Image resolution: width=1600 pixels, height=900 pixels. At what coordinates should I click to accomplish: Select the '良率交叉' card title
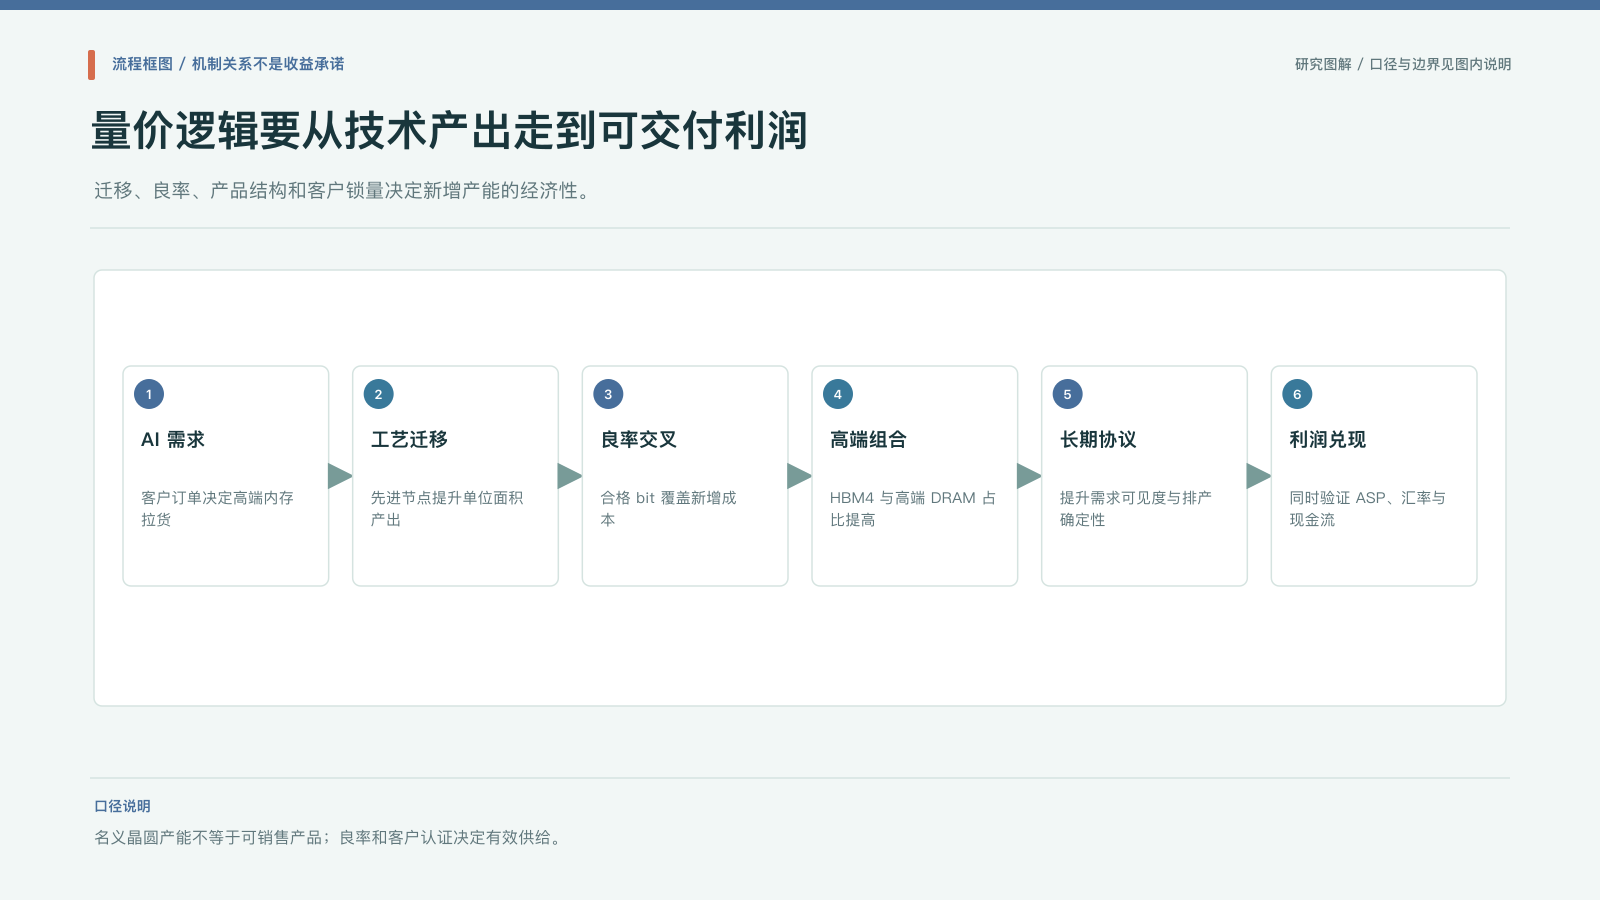tap(639, 439)
